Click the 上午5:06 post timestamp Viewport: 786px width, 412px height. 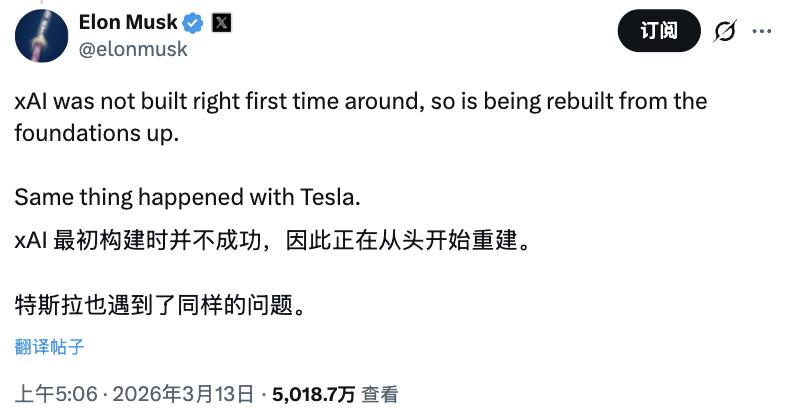[57, 394]
